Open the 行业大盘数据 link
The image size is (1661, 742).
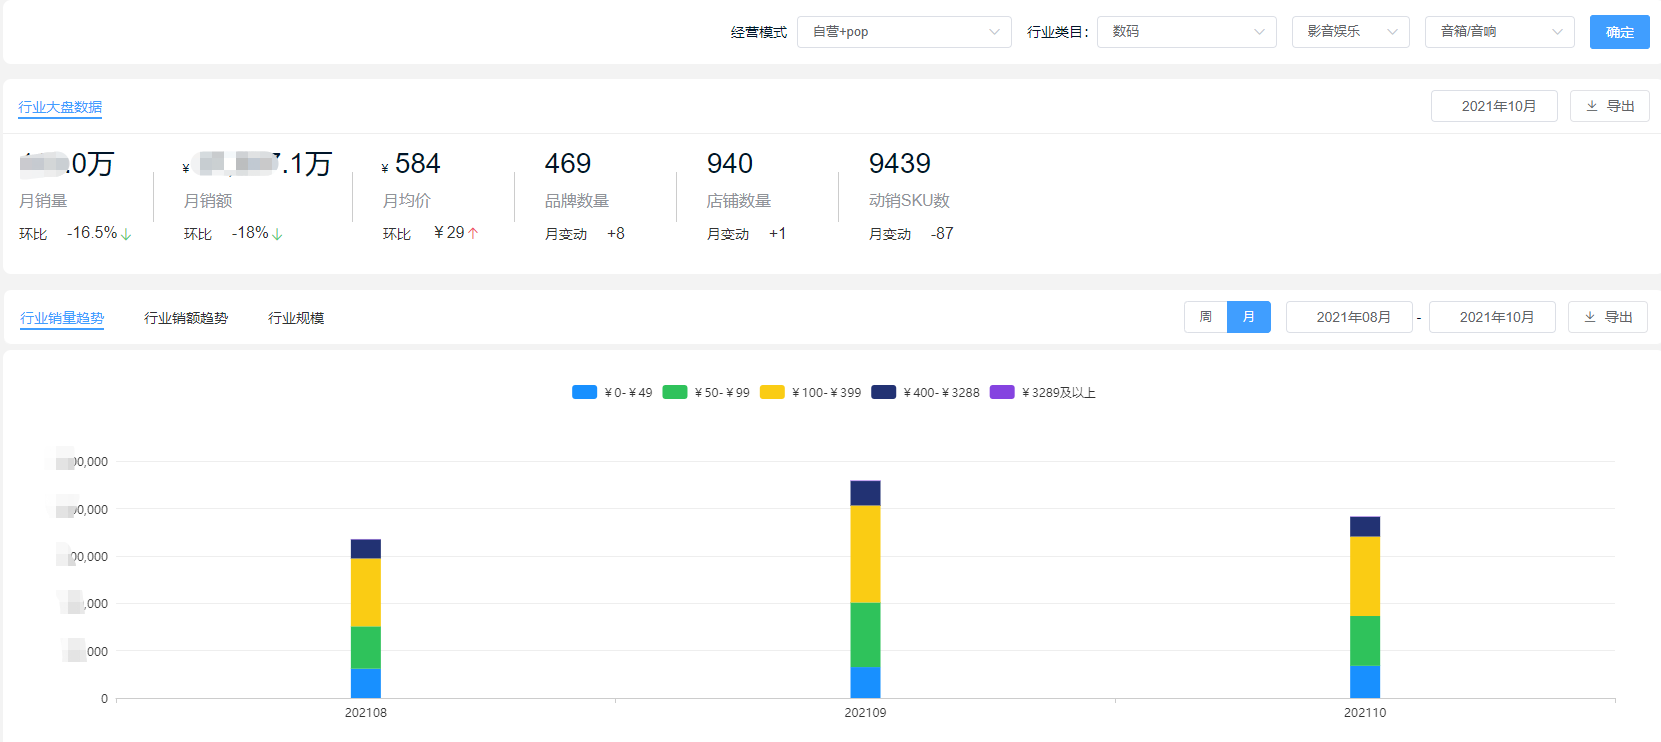coord(60,107)
